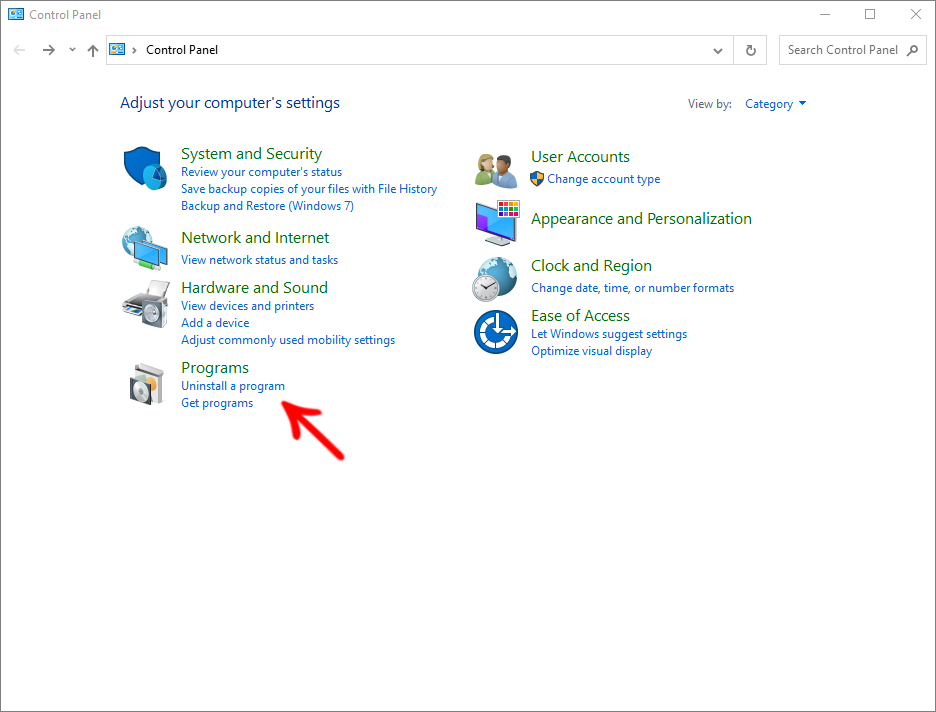The width and height of the screenshot is (936, 712).
Task: Click View devices and printers
Action: point(248,306)
